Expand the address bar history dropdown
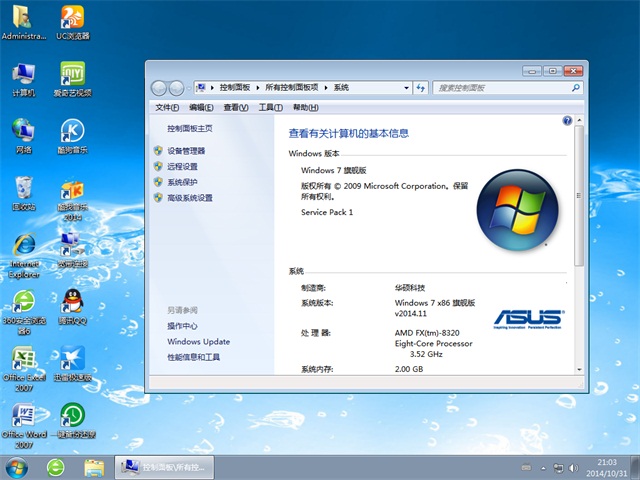This screenshot has width=640, height=480. (x=408, y=88)
